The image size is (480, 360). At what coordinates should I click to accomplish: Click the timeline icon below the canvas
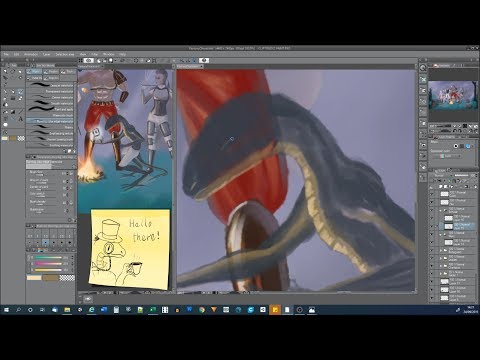(88, 299)
